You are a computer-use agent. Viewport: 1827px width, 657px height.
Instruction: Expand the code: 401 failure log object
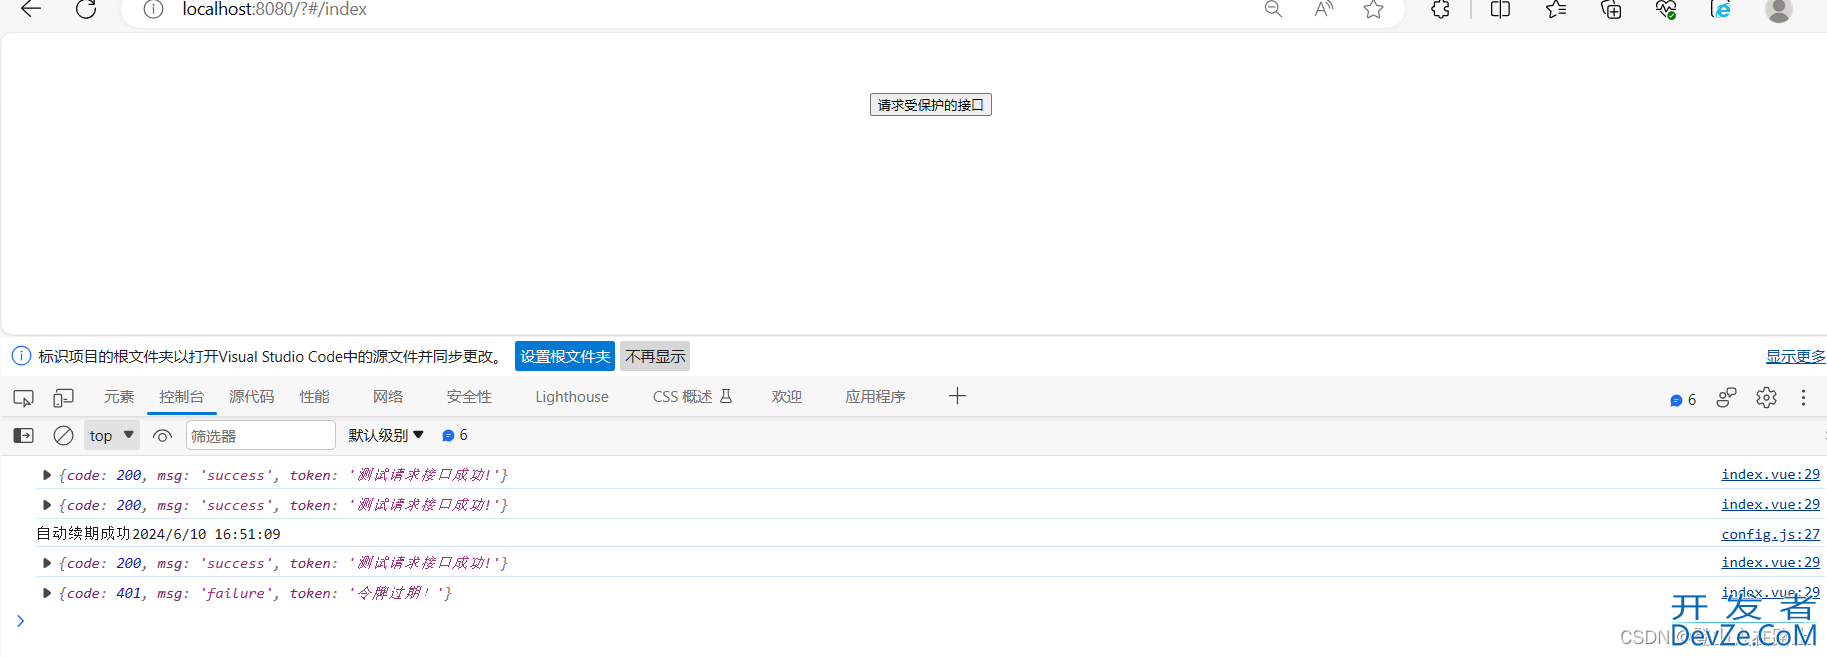[47, 593]
